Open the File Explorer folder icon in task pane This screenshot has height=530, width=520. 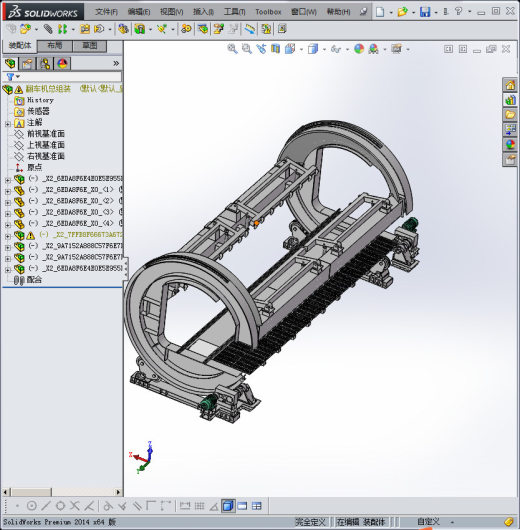click(510, 114)
